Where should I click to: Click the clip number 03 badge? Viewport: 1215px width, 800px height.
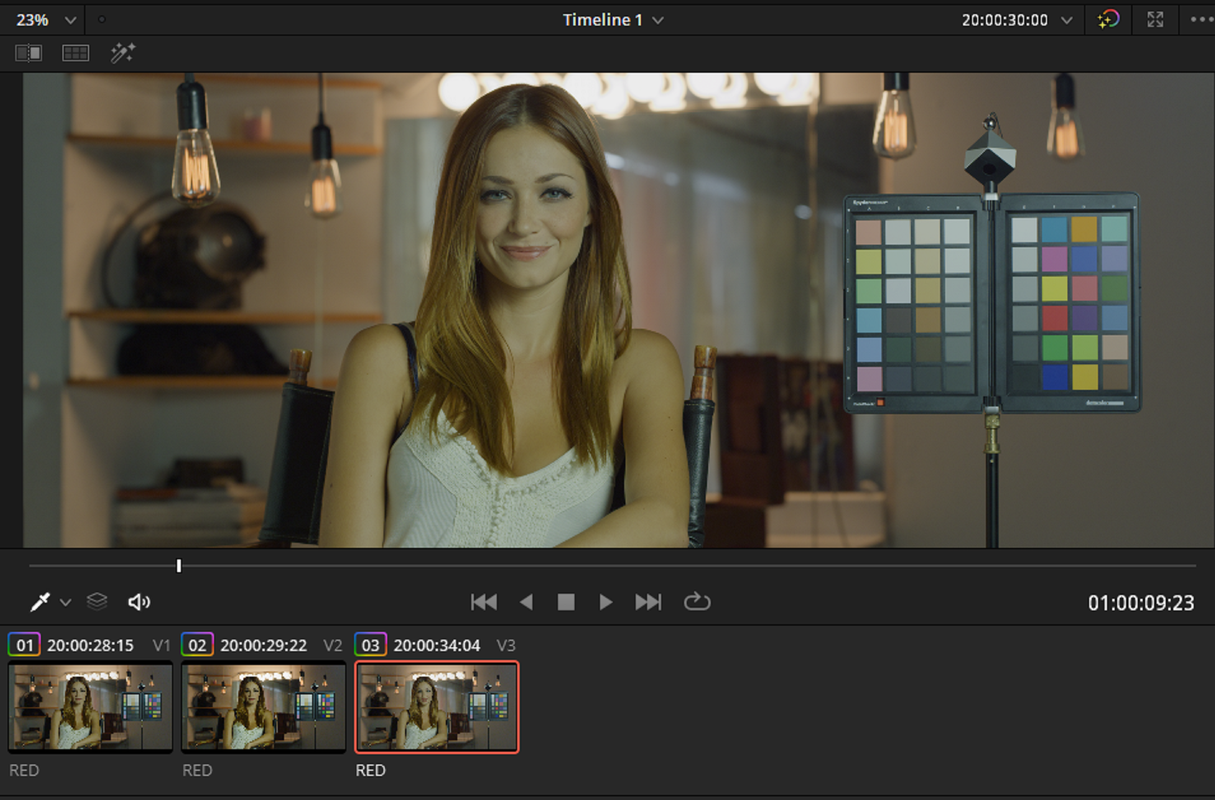370,645
